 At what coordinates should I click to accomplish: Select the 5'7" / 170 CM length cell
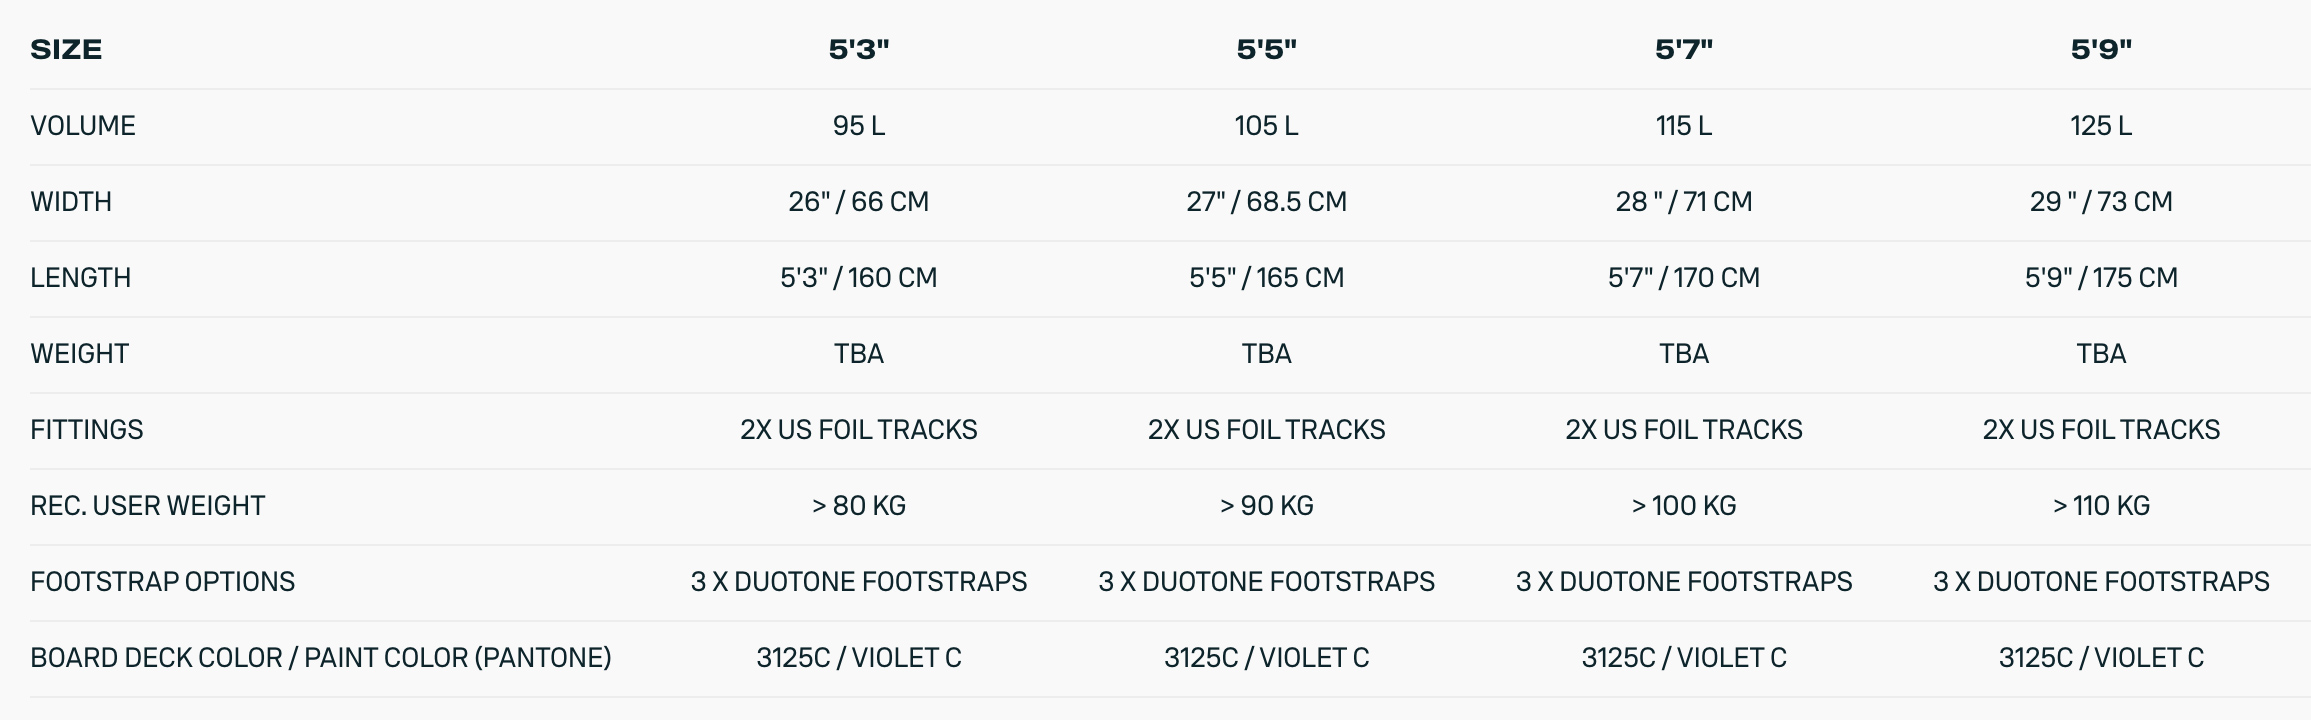click(x=1684, y=278)
